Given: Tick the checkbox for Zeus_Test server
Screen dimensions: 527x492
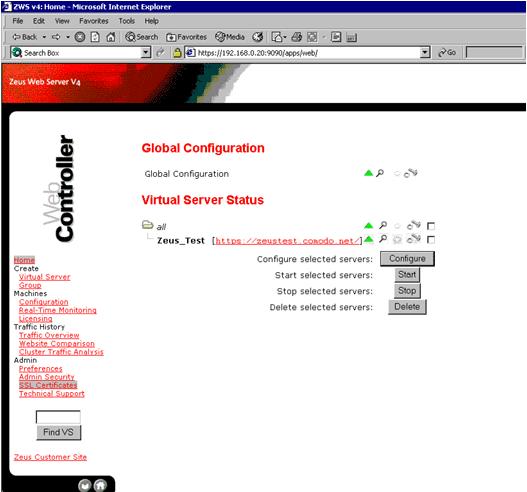Looking at the screenshot, I should click(x=431, y=240).
